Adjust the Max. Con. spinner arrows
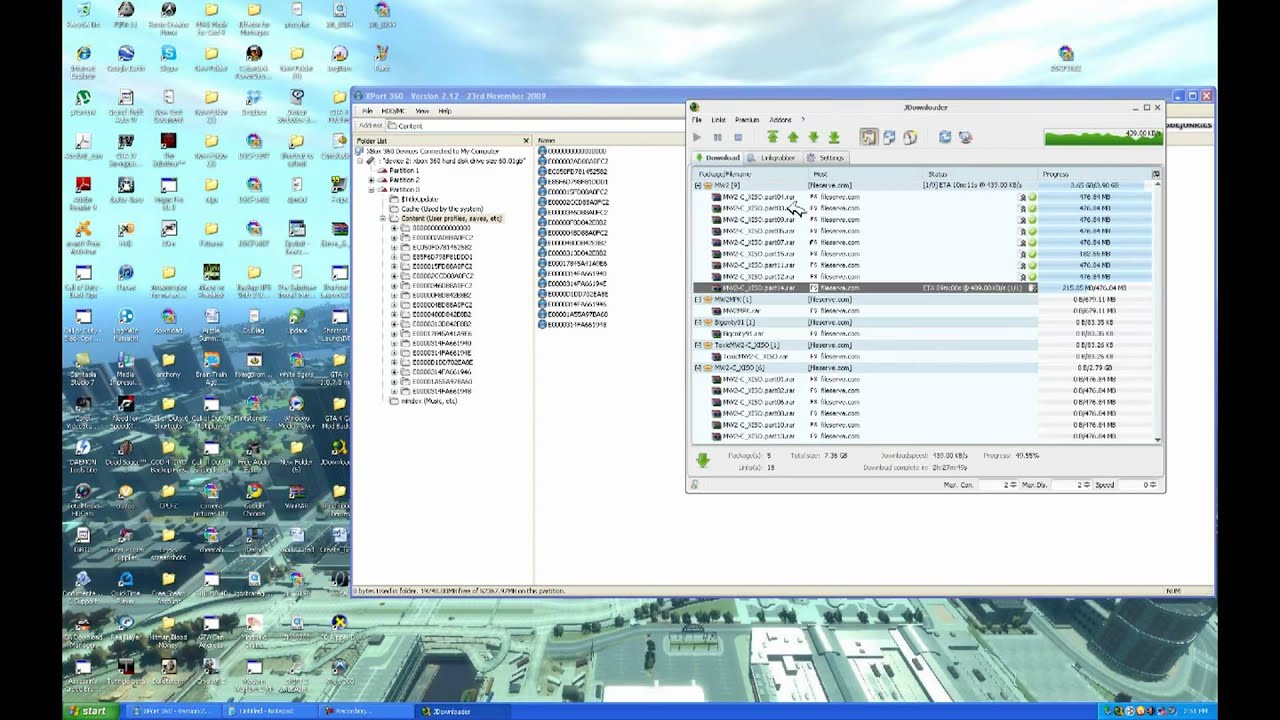Image resolution: width=1280 pixels, height=720 pixels. tap(1014, 485)
